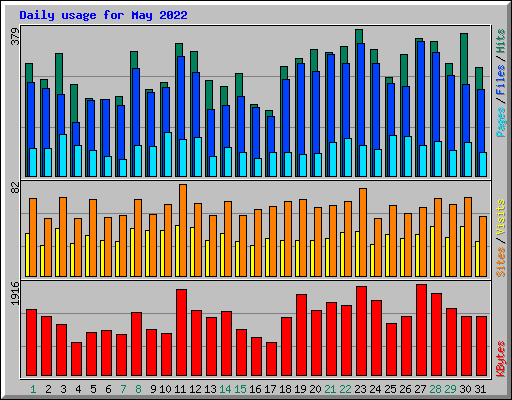Select the yellow sites bar for day 28
Viewport: 512px width, 400px height.
tap(432, 251)
